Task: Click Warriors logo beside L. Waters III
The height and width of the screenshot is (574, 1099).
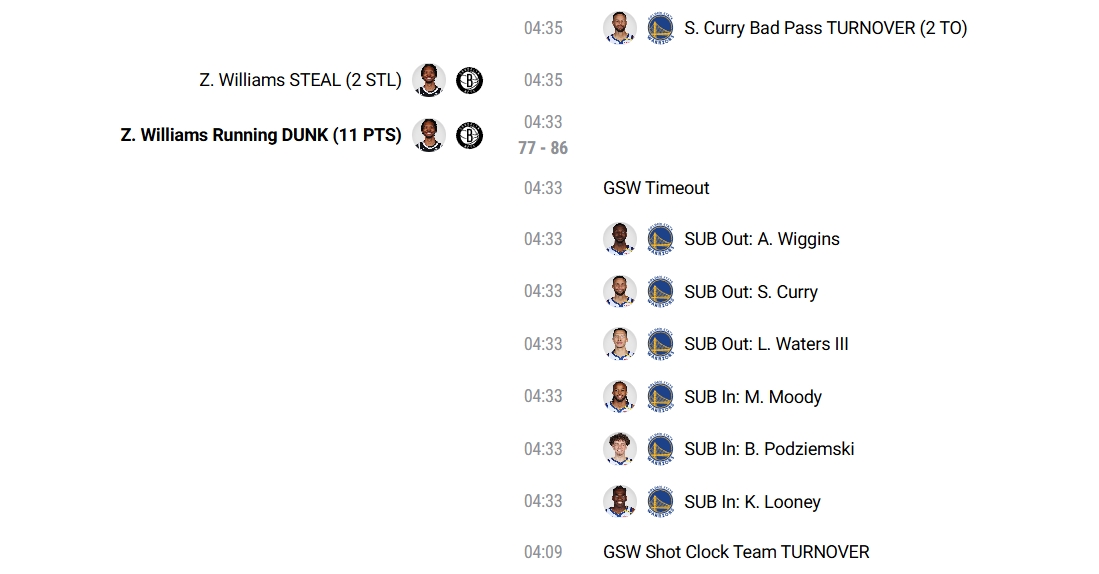Action: (x=660, y=344)
